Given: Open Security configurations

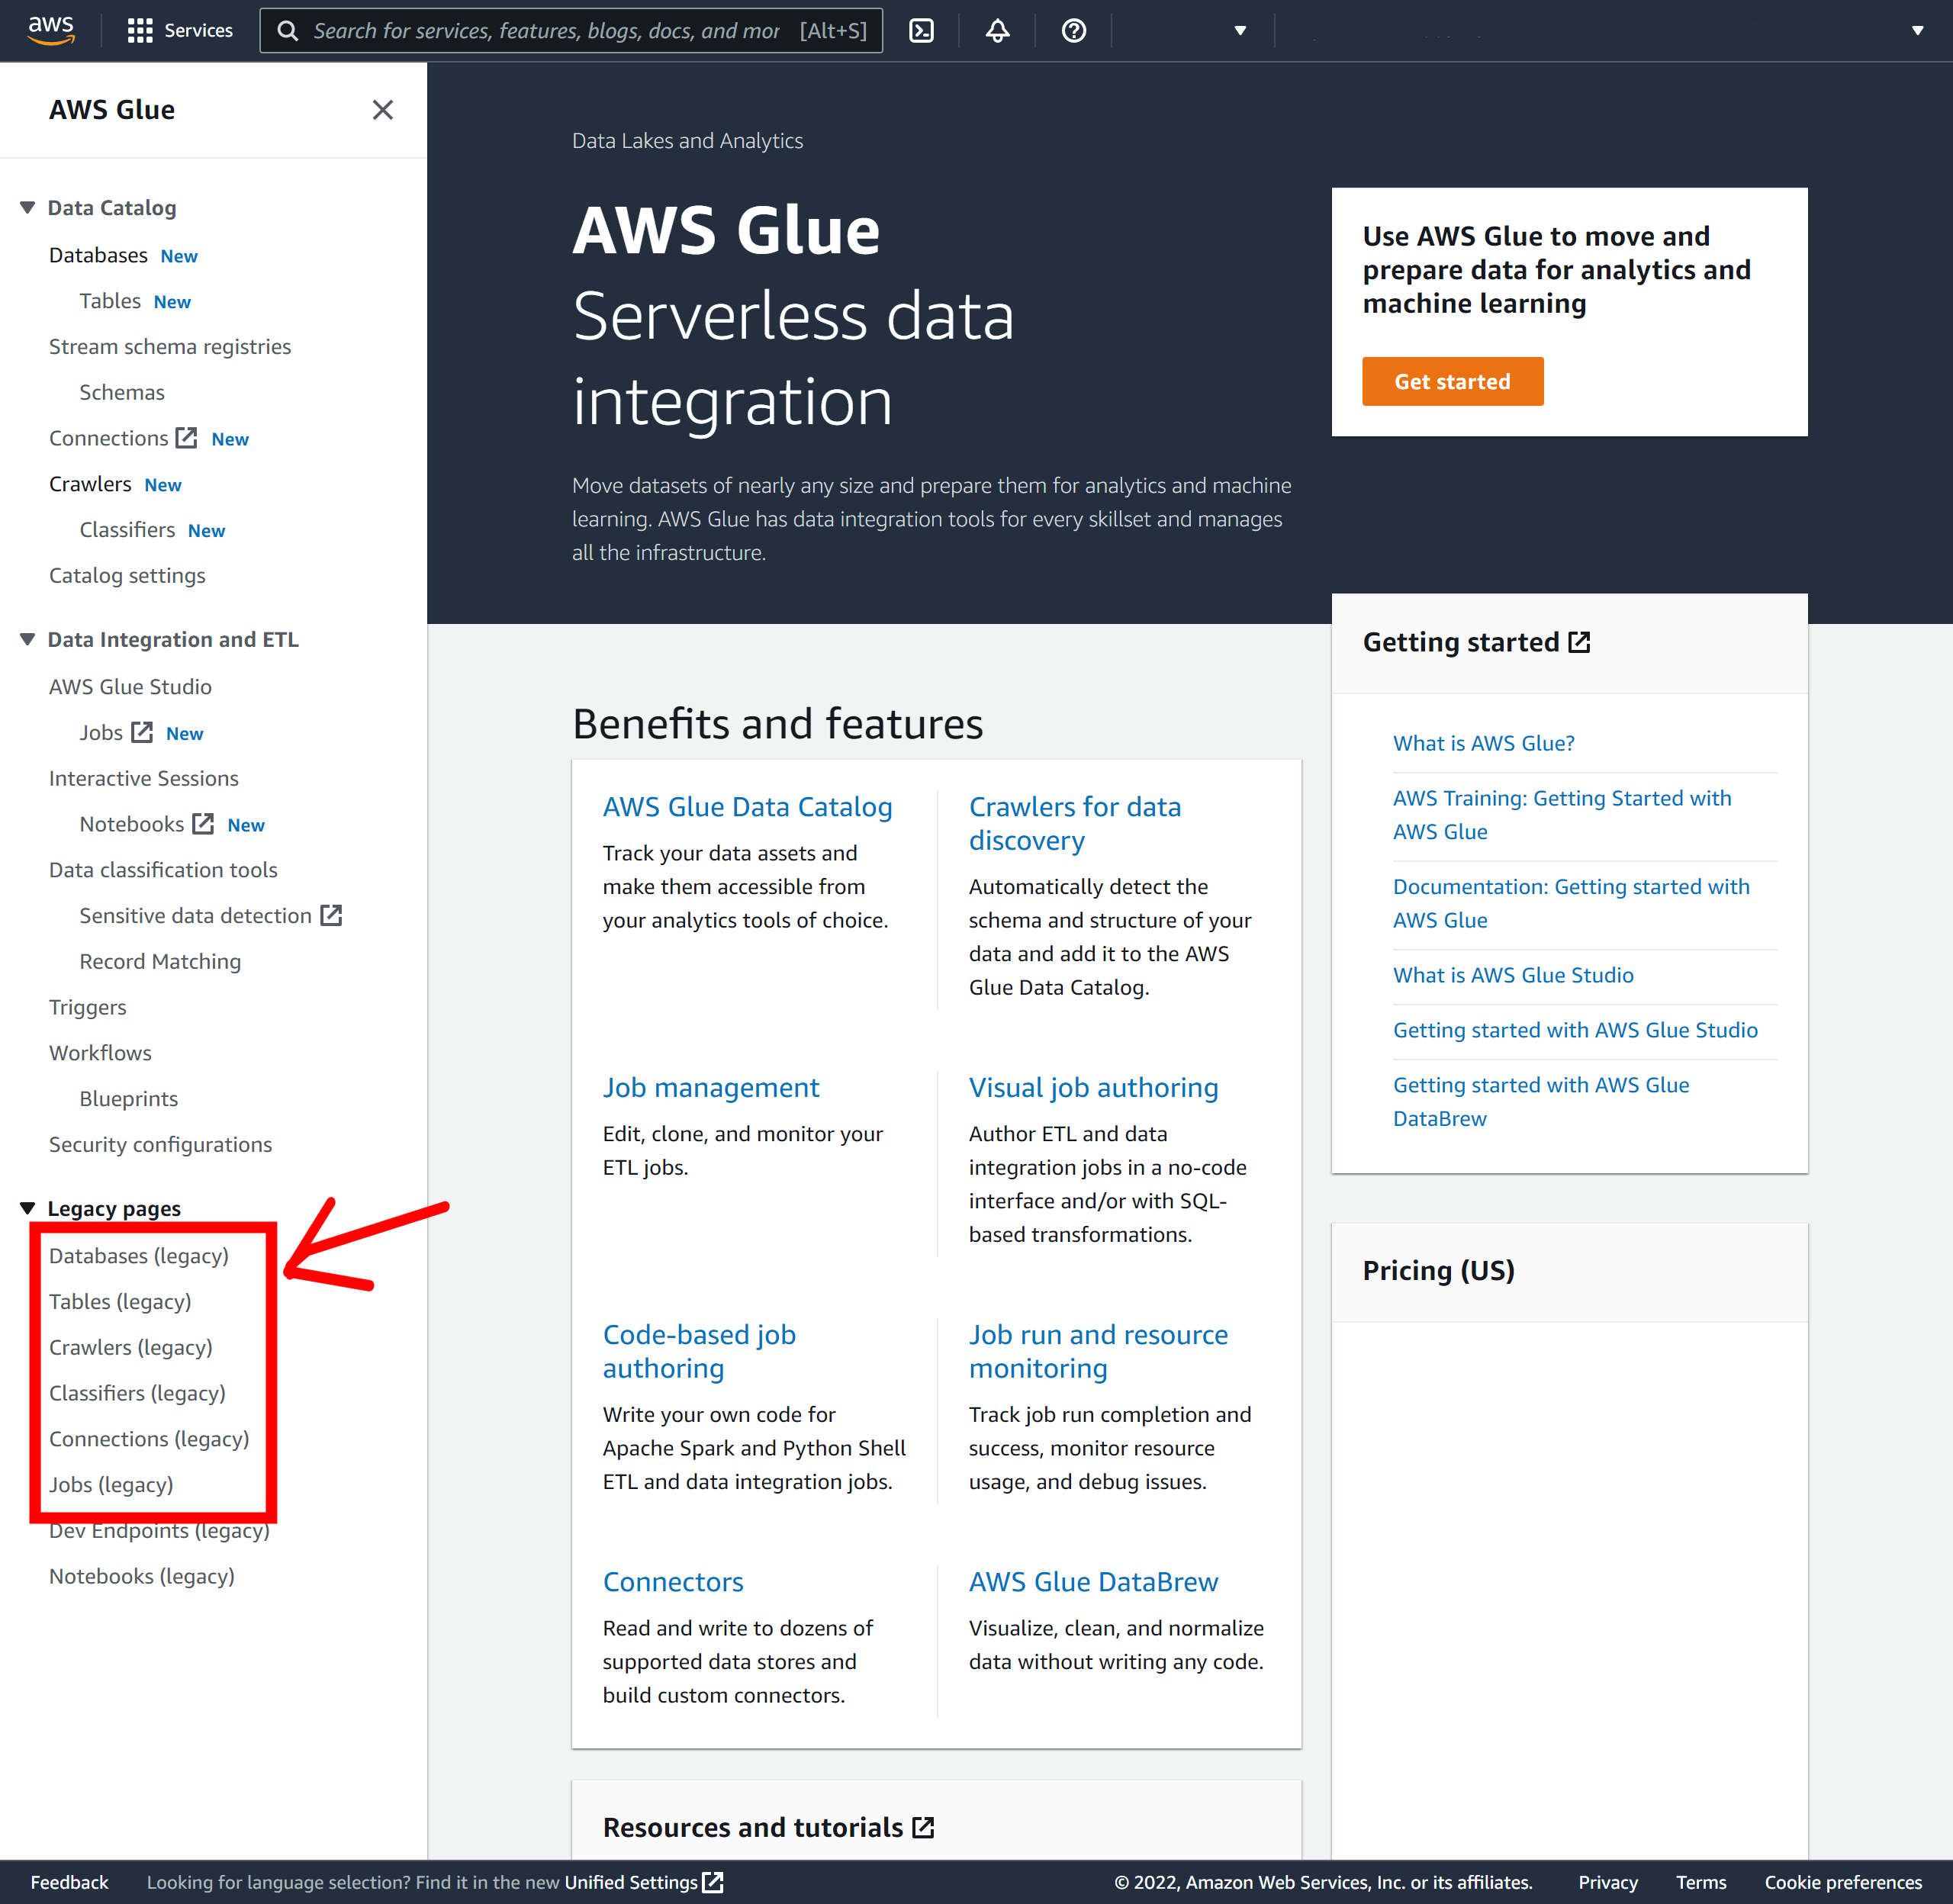Looking at the screenshot, I should (x=160, y=1145).
